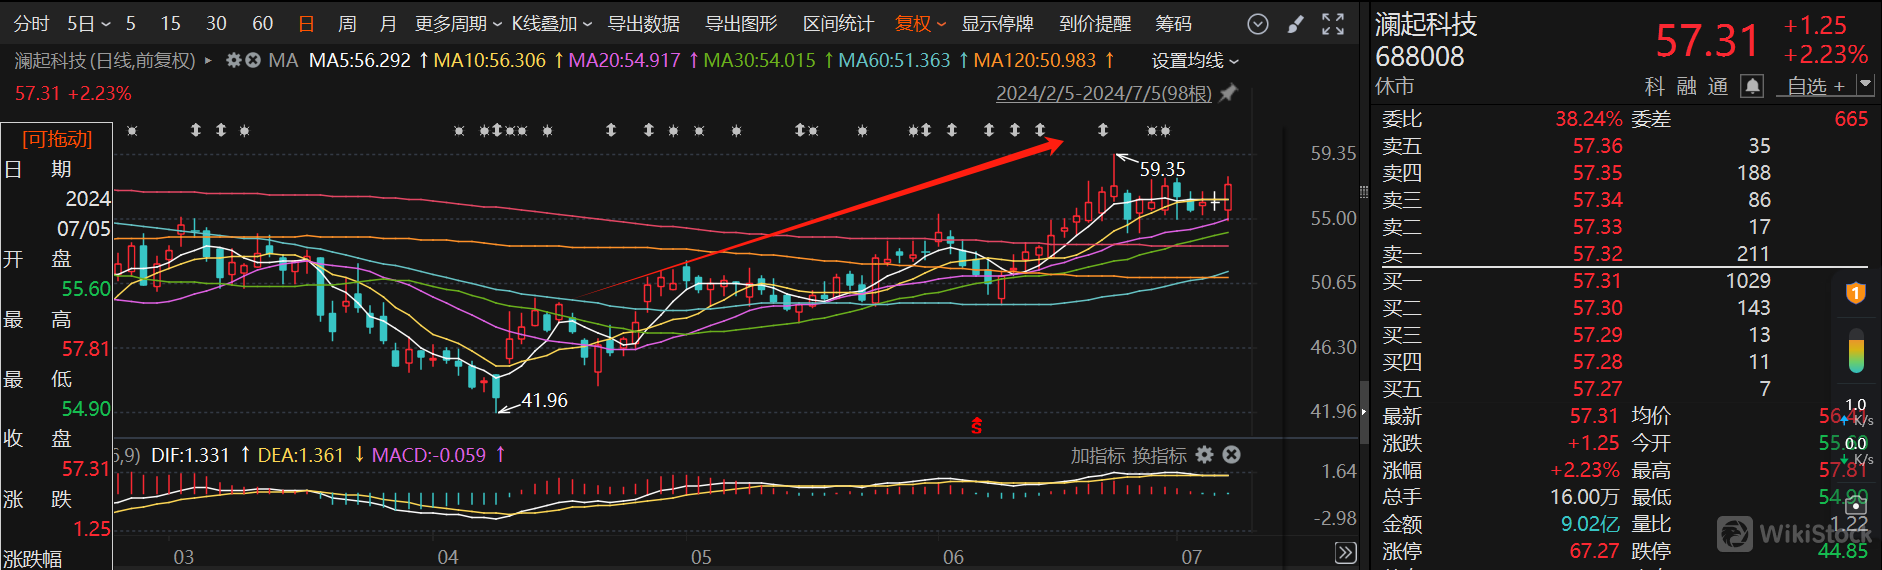Viewport: 1882px width, 570px height.
Task: Open the circled chevron menu in chart toolbar
Action: click(x=1258, y=24)
